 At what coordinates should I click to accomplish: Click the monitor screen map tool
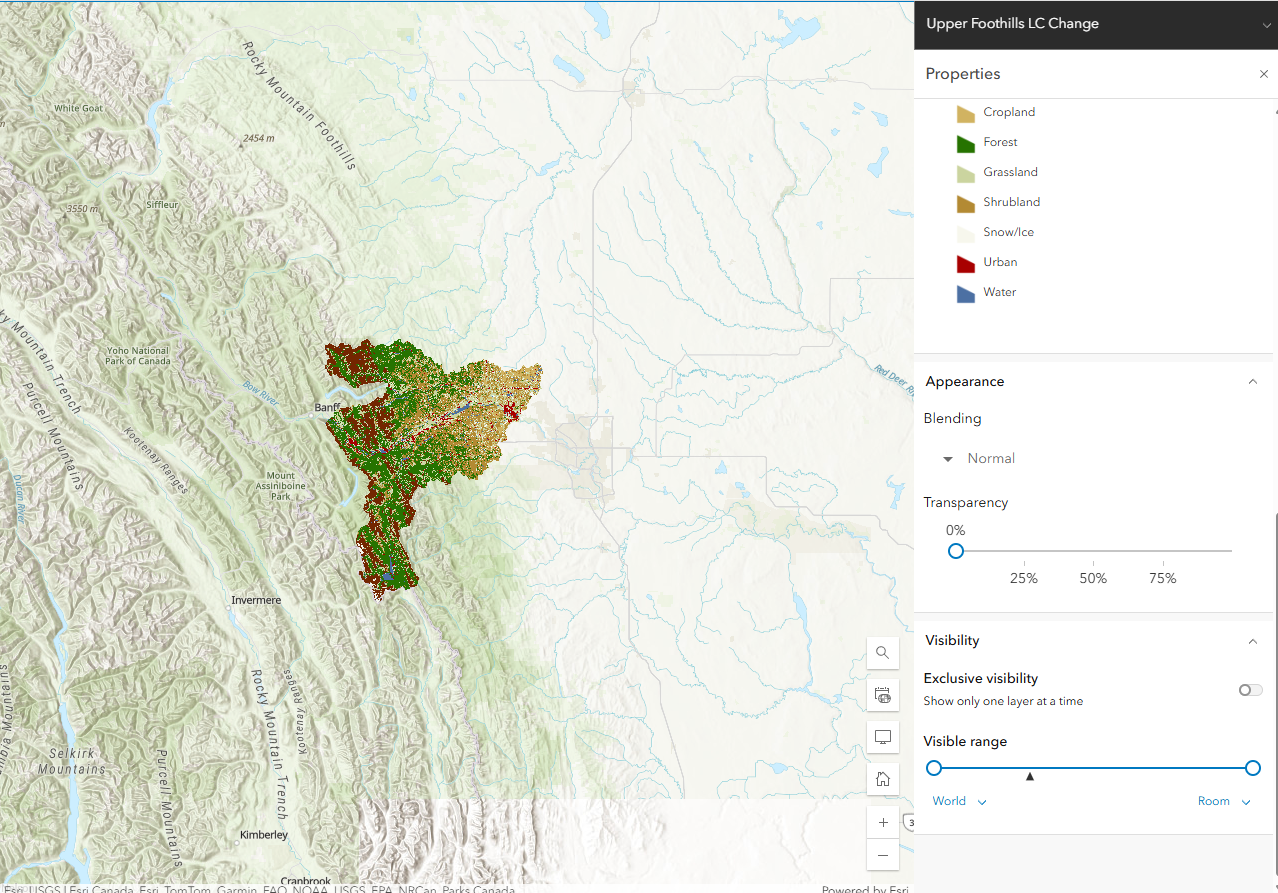pyautogui.click(x=883, y=736)
